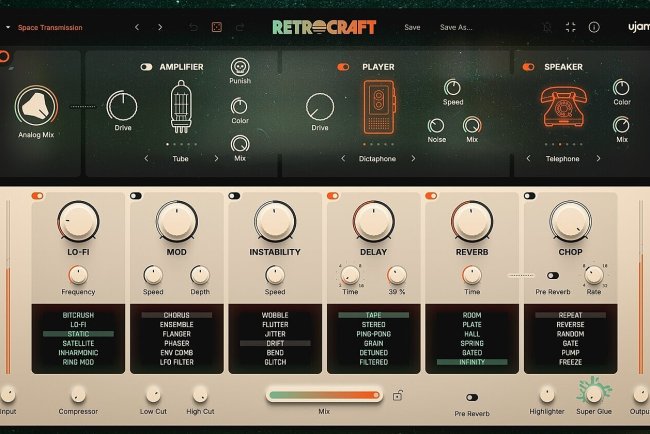Select GRAIN in Delay list
Image resolution: width=650 pixels, height=434 pixels.
click(x=374, y=343)
